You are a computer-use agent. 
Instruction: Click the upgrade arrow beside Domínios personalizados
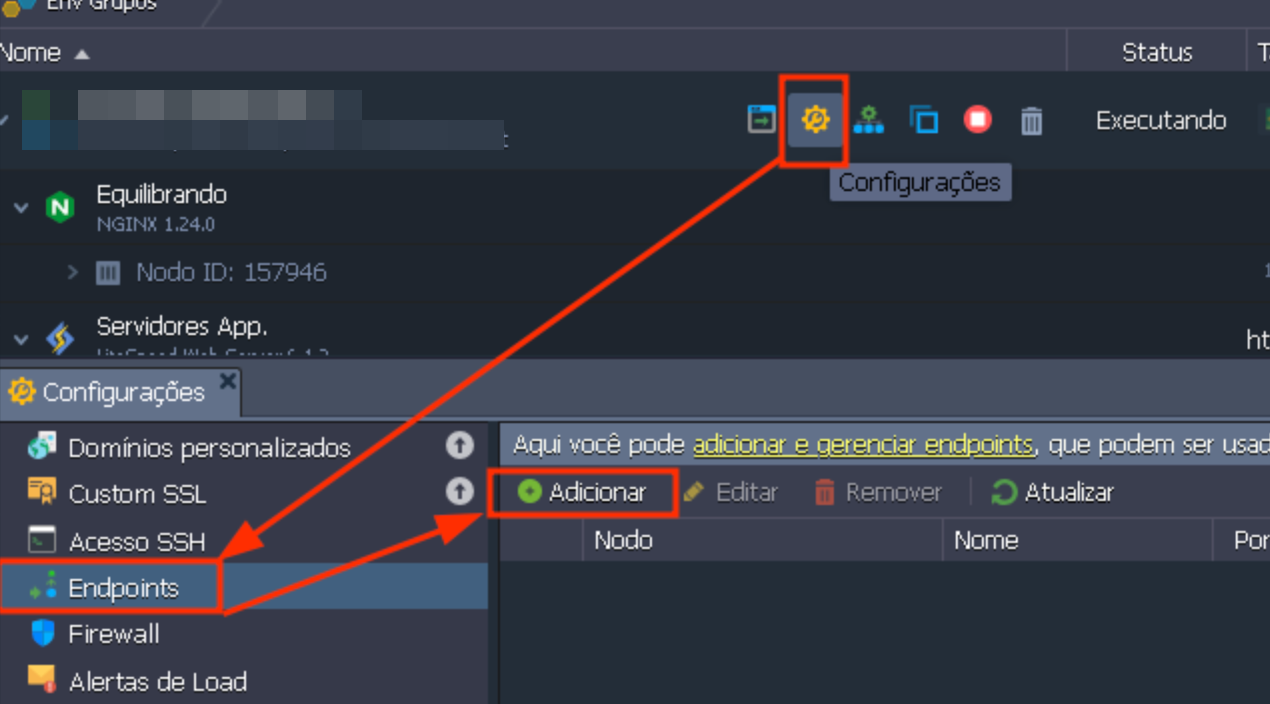(x=459, y=445)
